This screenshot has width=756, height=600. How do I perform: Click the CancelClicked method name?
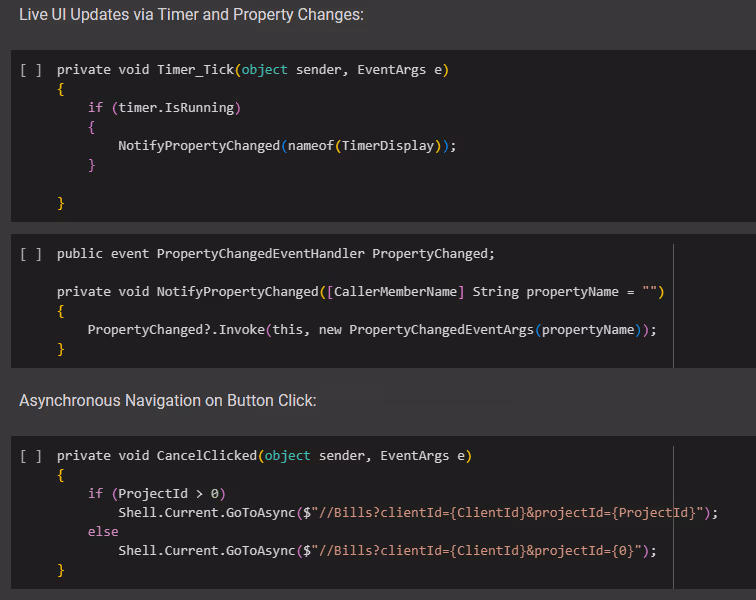[x=207, y=456]
